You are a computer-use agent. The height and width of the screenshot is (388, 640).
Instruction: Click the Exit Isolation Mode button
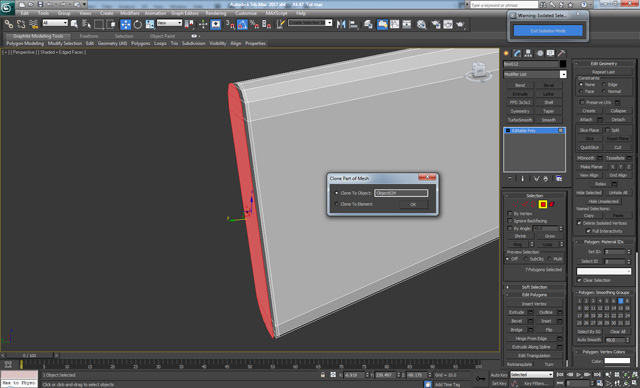click(548, 31)
